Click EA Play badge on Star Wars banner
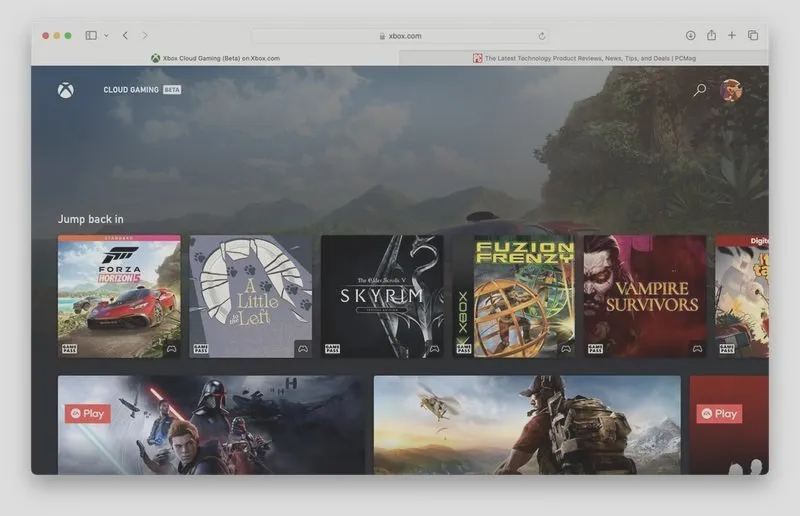Image resolution: width=800 pixels, height=516 pixels. pyautogui.click(x=88, y=413)
